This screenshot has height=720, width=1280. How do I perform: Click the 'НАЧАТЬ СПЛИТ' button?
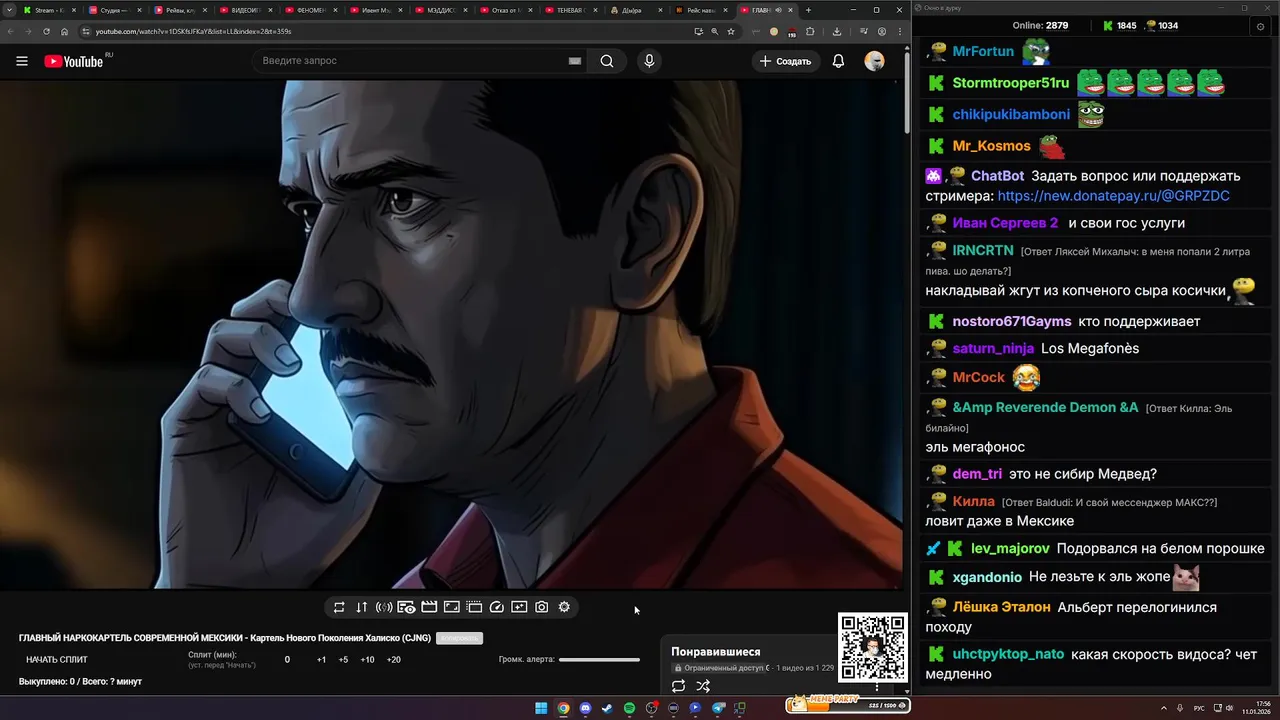point(57,660)
